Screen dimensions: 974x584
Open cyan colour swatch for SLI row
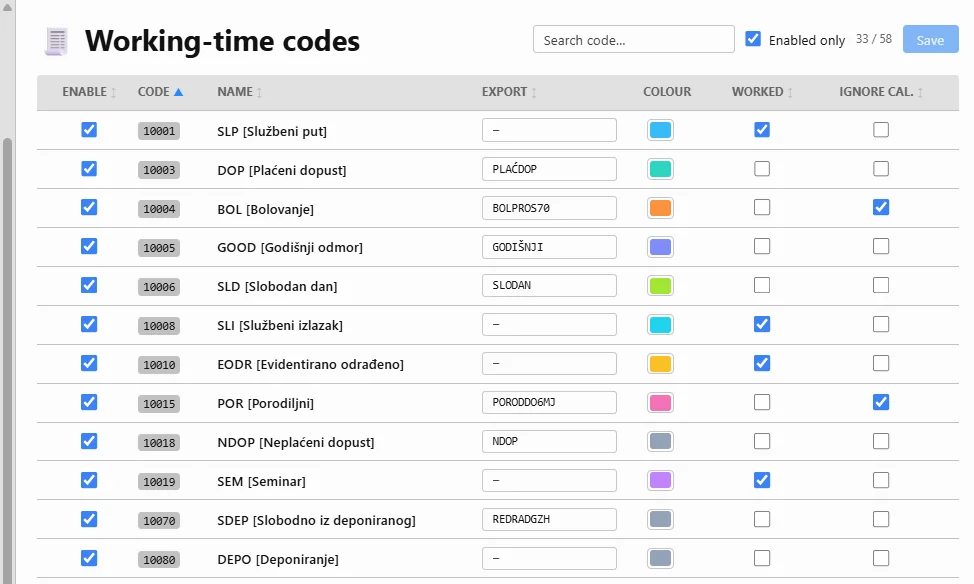coord(660,324)
